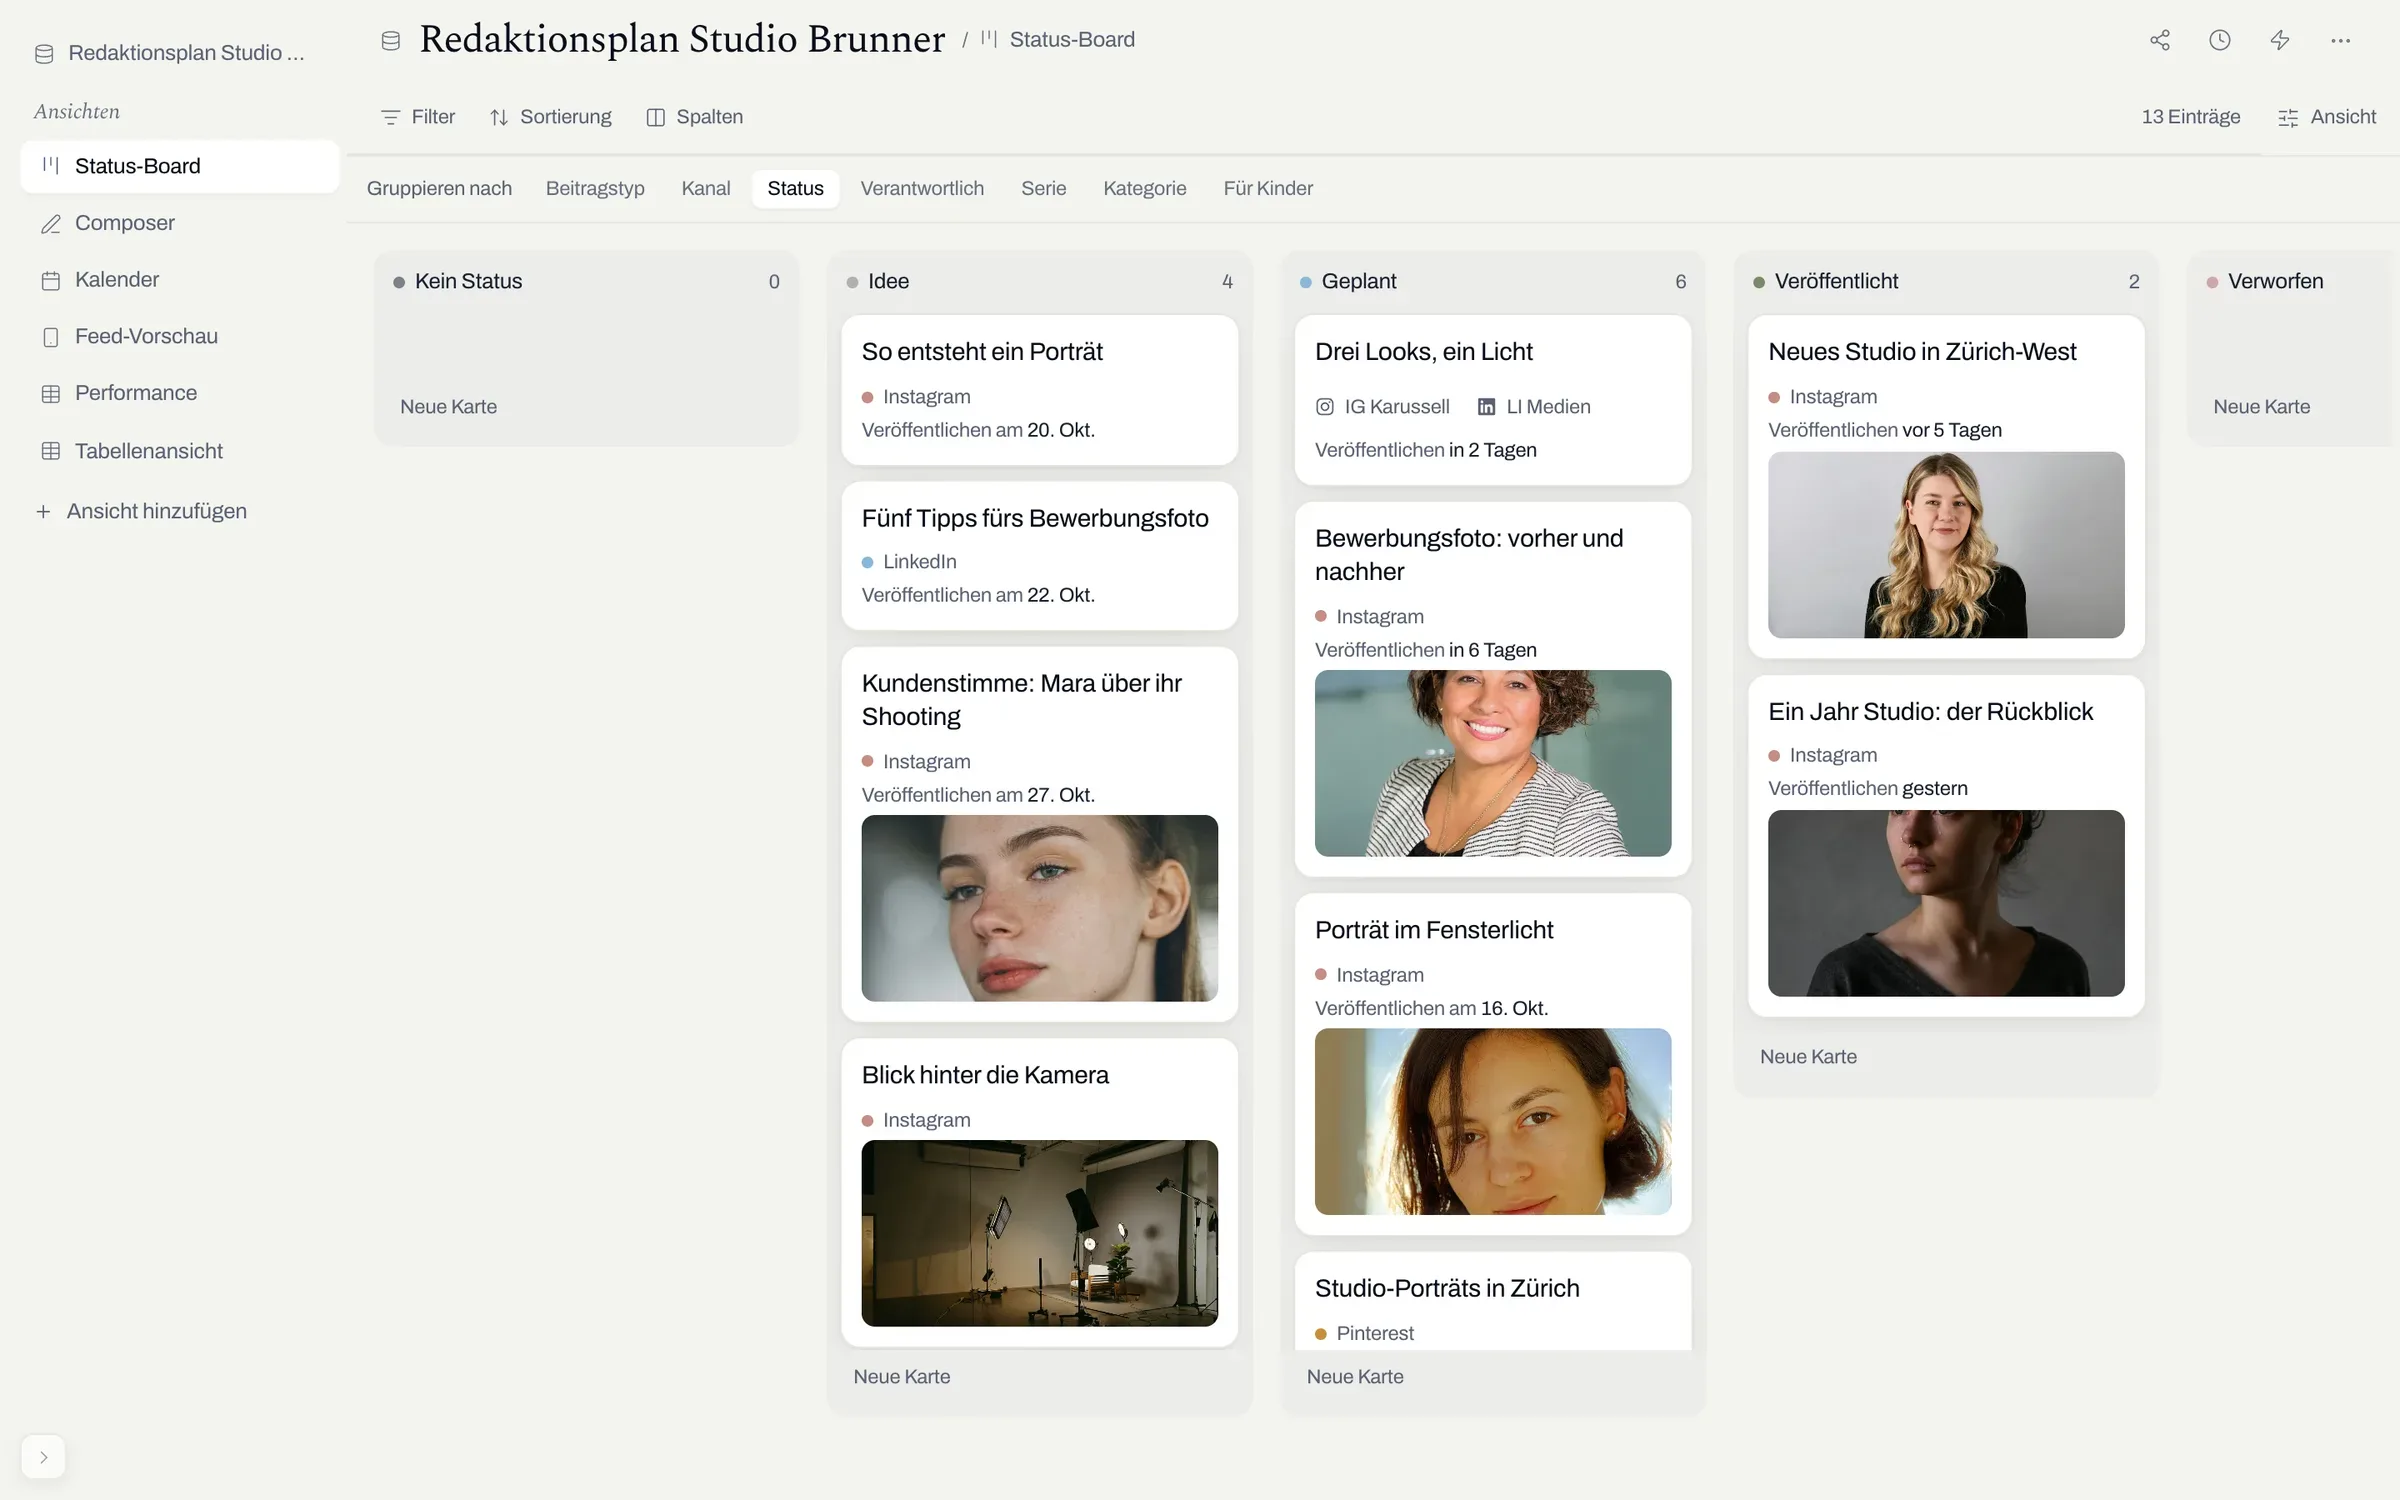
Task: Open the history clock icon
Action: (2220, 40)
